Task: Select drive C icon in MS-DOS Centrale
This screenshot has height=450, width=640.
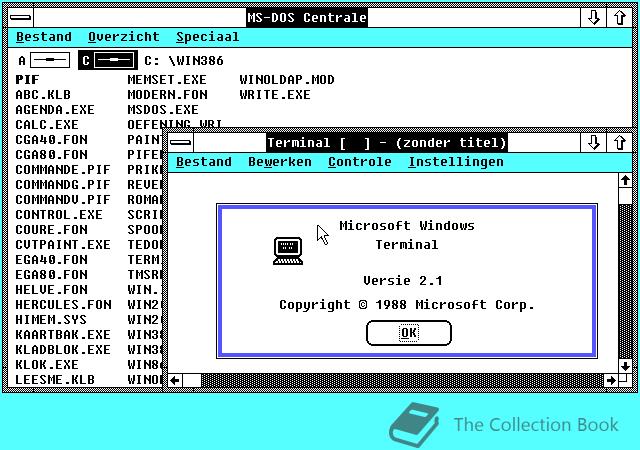Action: [x=108, y=60]
